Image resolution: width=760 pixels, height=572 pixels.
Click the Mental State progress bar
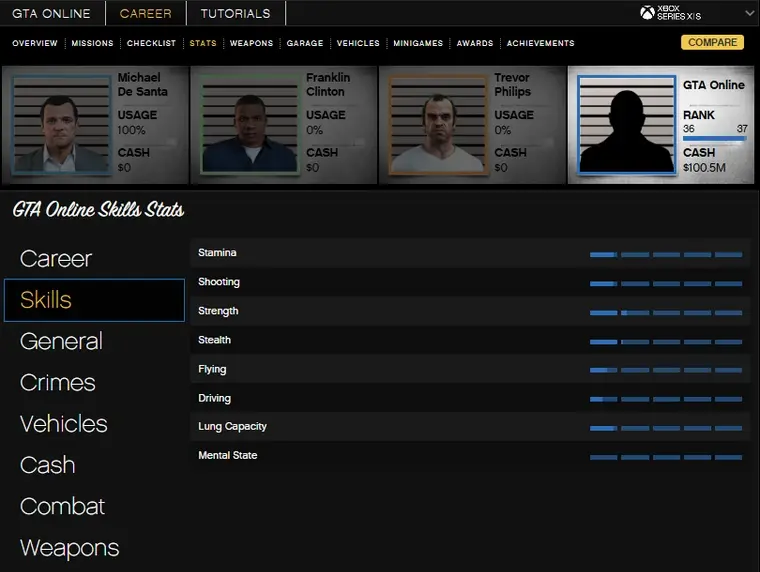[x=666, y=457]
